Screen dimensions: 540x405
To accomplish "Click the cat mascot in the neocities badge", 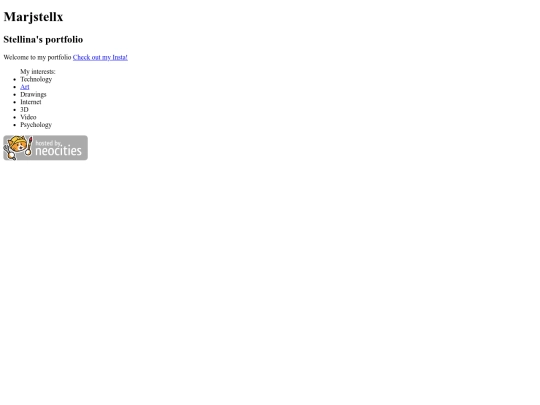I will [16, 146].
